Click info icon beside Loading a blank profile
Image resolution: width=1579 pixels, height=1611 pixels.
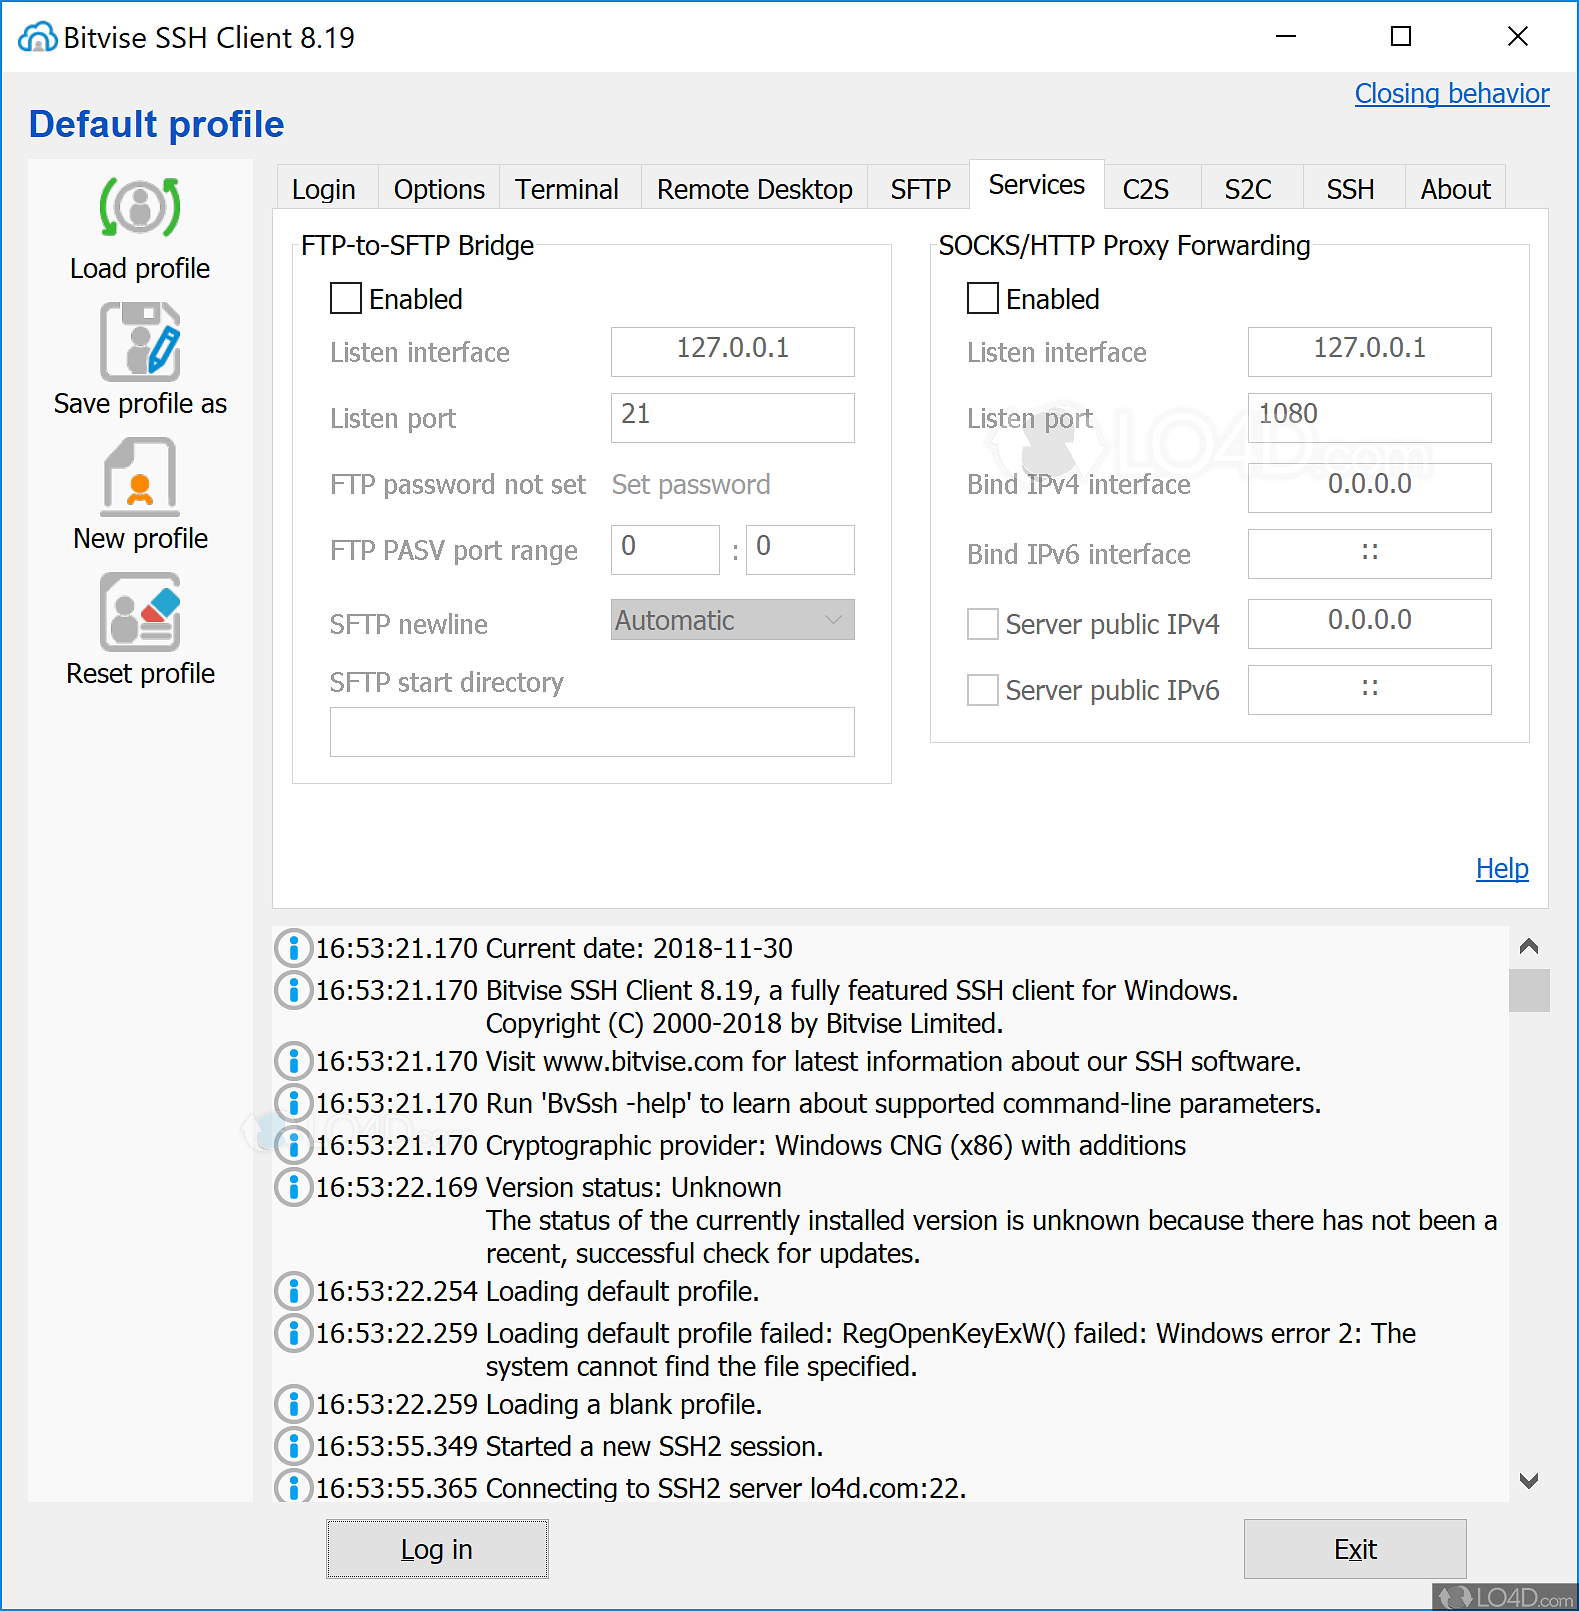click(293, 1404)
